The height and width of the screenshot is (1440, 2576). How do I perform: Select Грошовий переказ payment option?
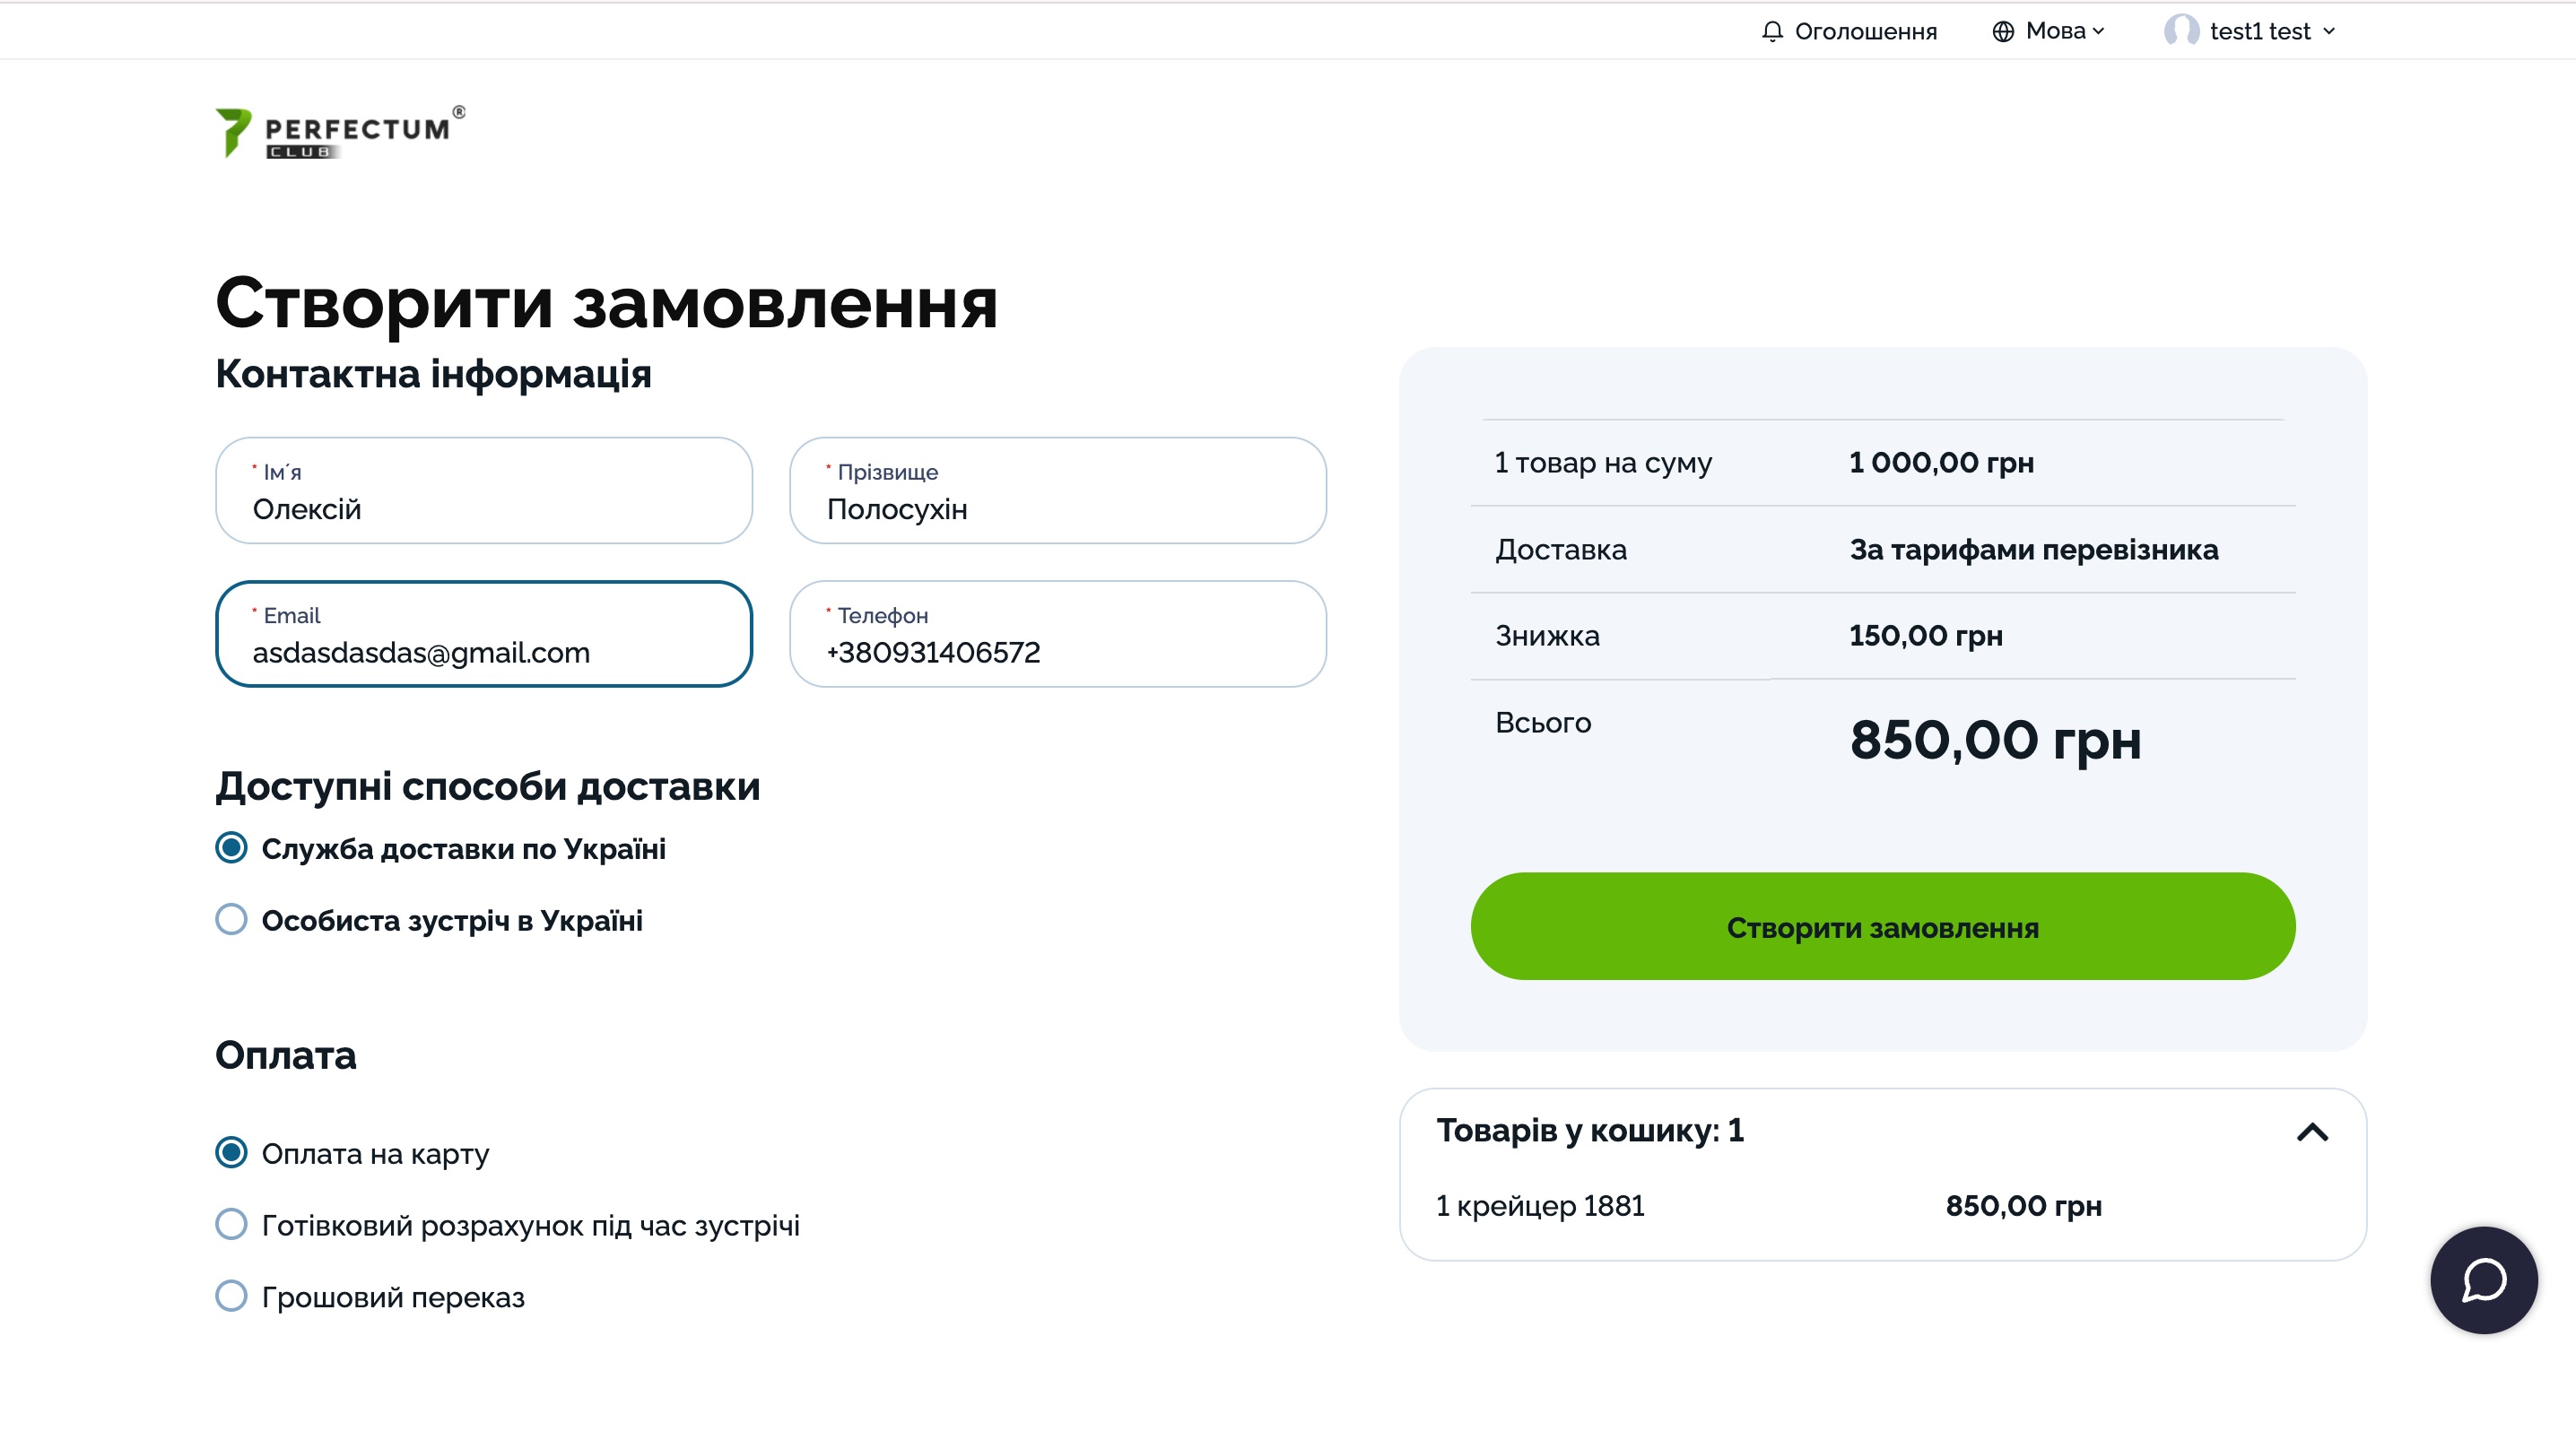tap(231, 1296)
